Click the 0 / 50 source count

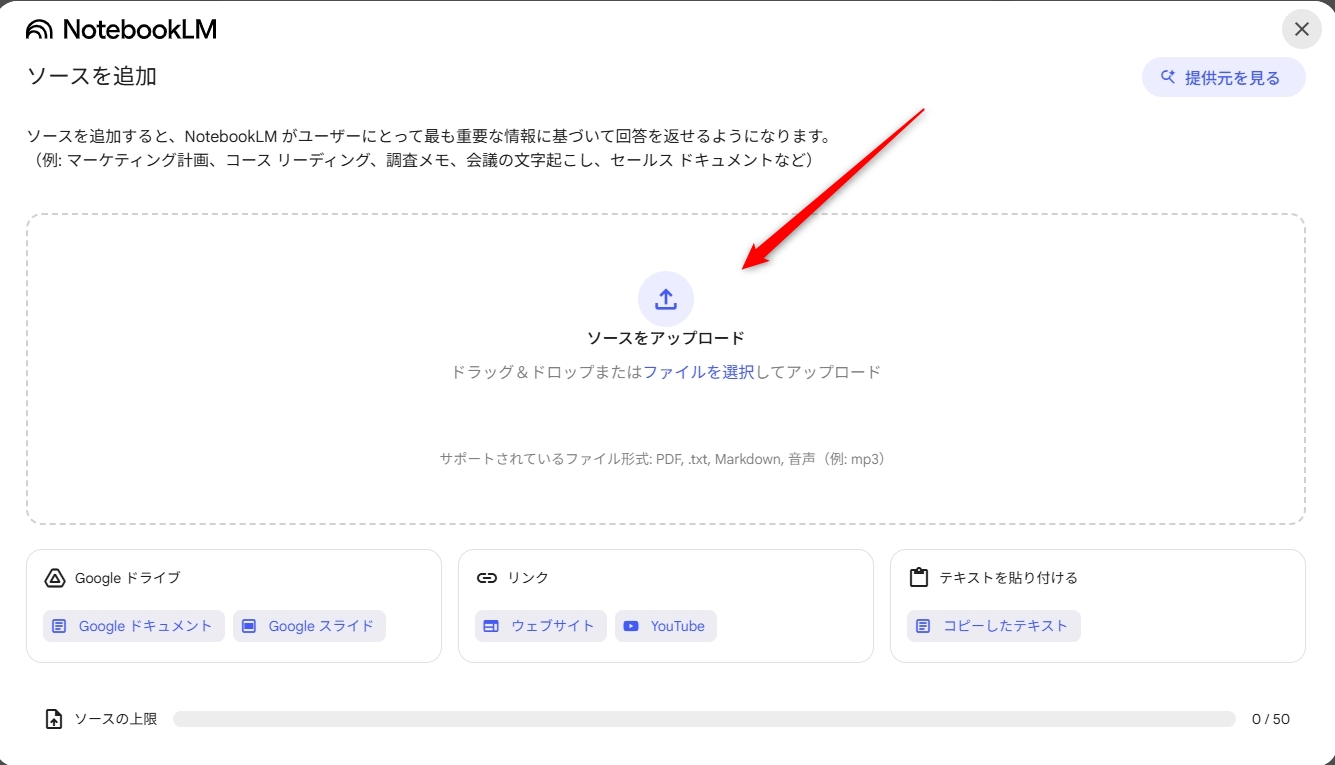tap(1271, 719)
